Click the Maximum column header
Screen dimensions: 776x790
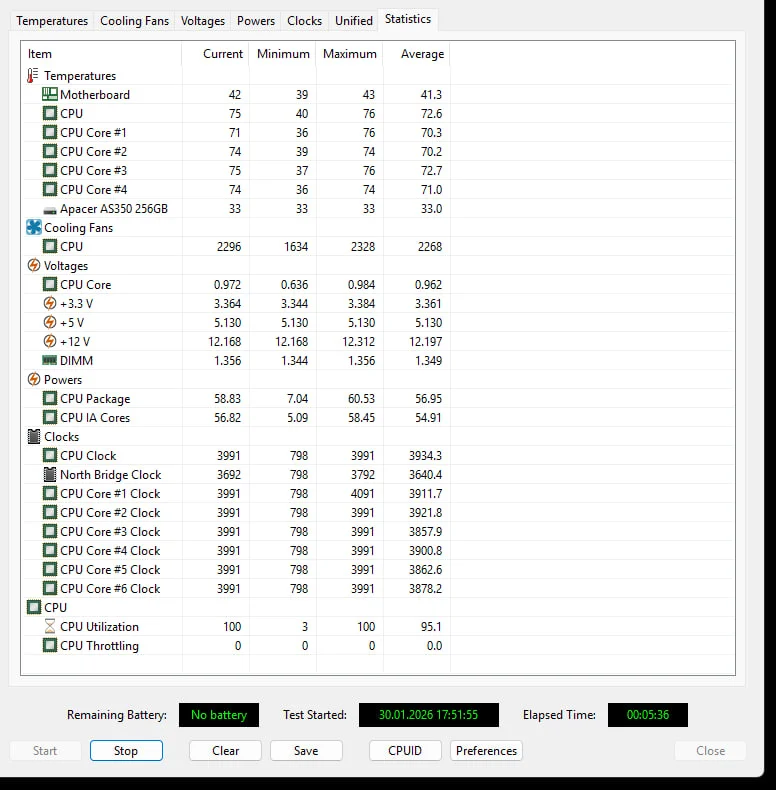350,54
